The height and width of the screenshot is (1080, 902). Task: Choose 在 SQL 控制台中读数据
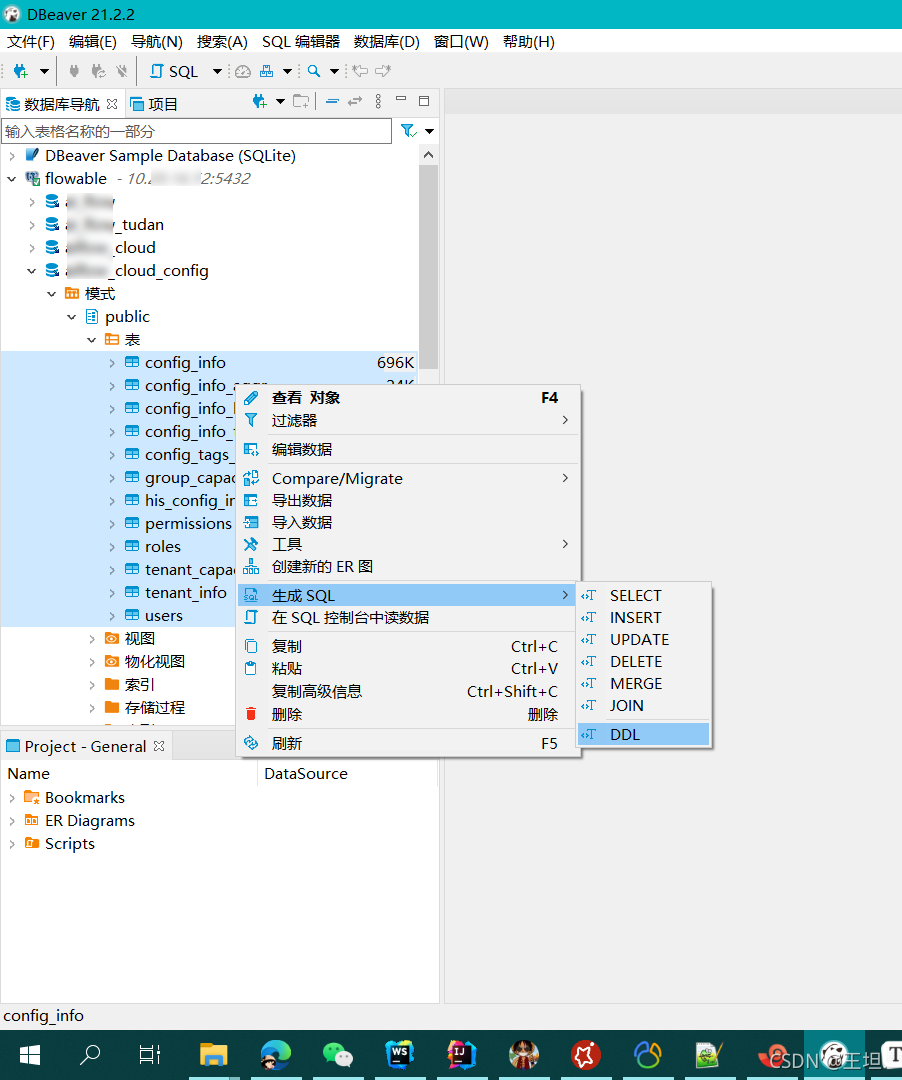tap(409, 617)
